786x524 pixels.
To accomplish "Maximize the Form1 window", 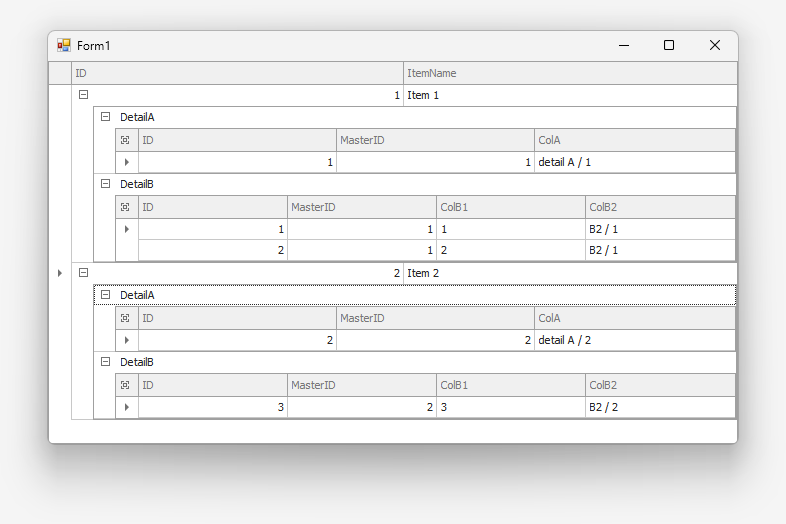I will click(669, 45).
